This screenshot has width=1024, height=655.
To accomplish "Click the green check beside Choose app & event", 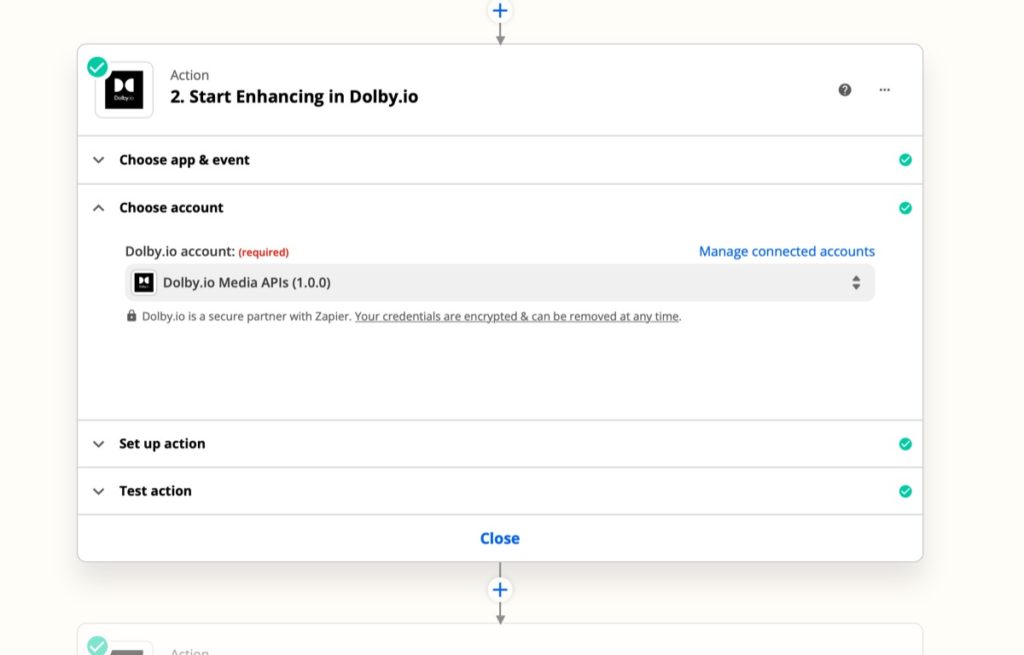I will 905,160.
